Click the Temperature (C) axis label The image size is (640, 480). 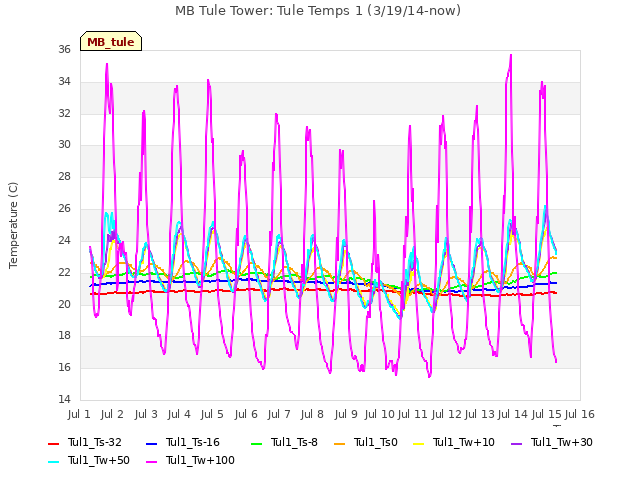pyautogui.click(x=13, y=225)
